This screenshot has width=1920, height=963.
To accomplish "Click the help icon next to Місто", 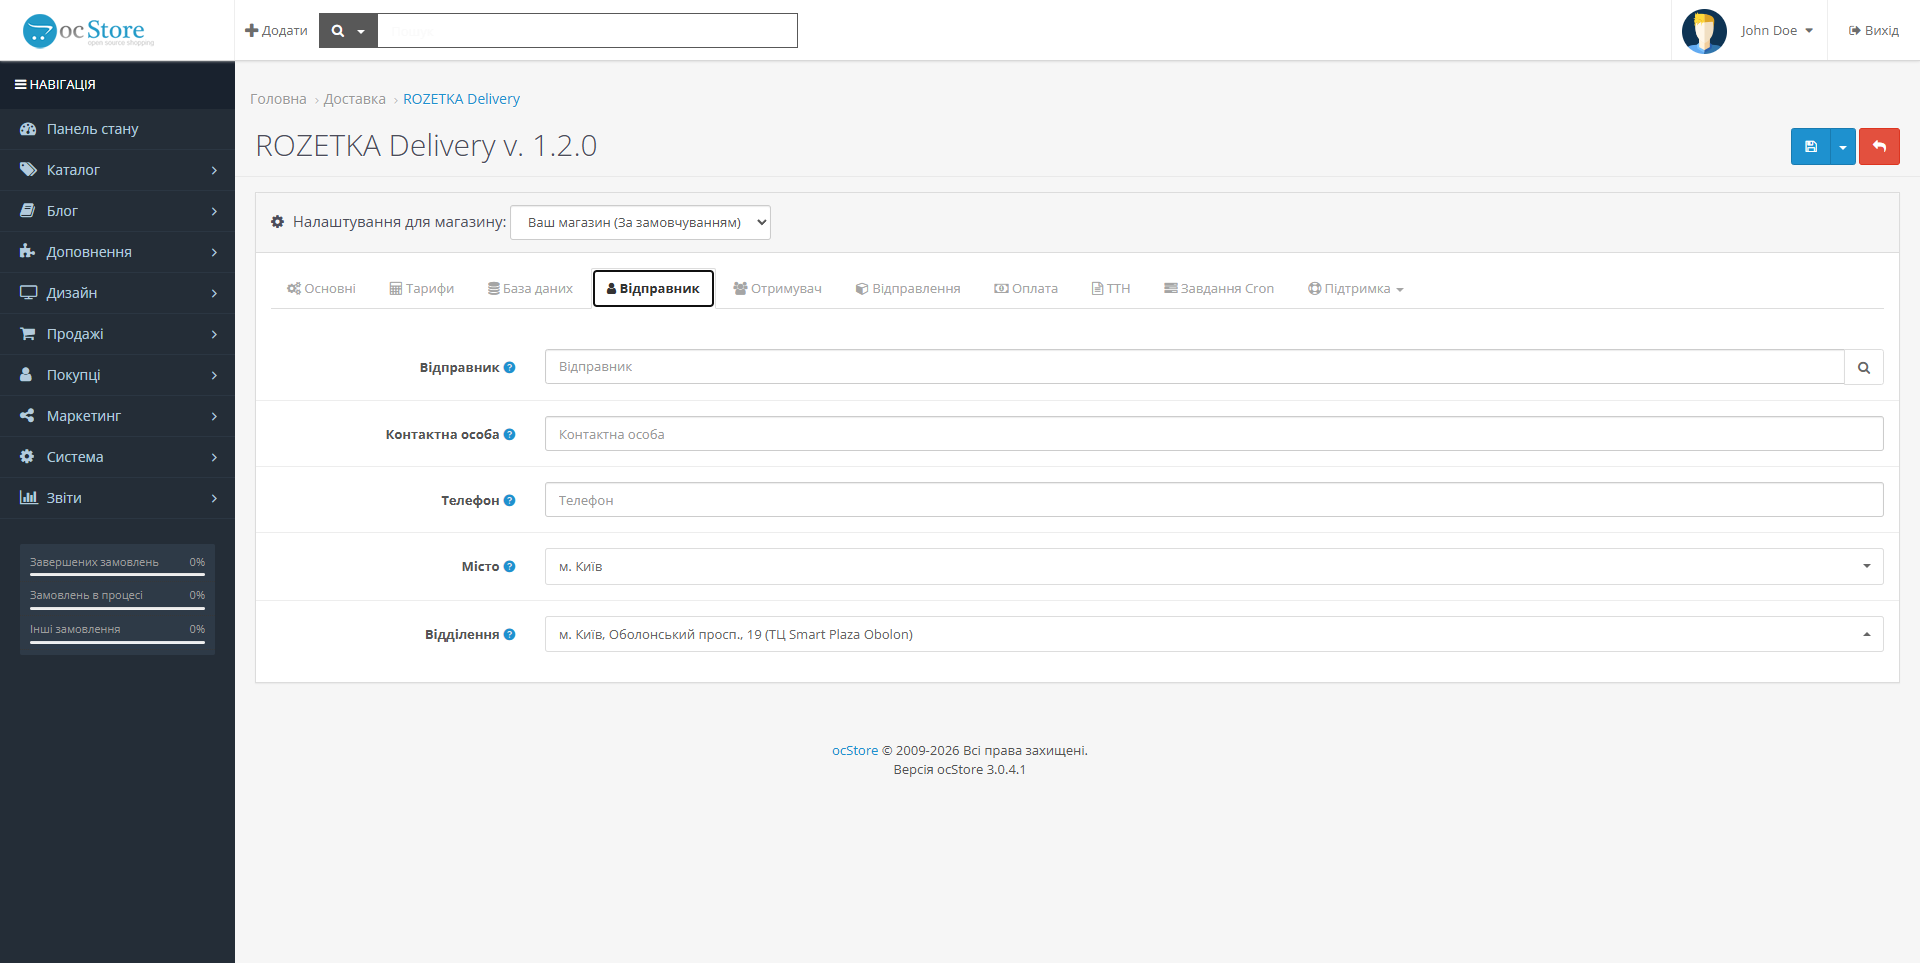I will [510, 567].
